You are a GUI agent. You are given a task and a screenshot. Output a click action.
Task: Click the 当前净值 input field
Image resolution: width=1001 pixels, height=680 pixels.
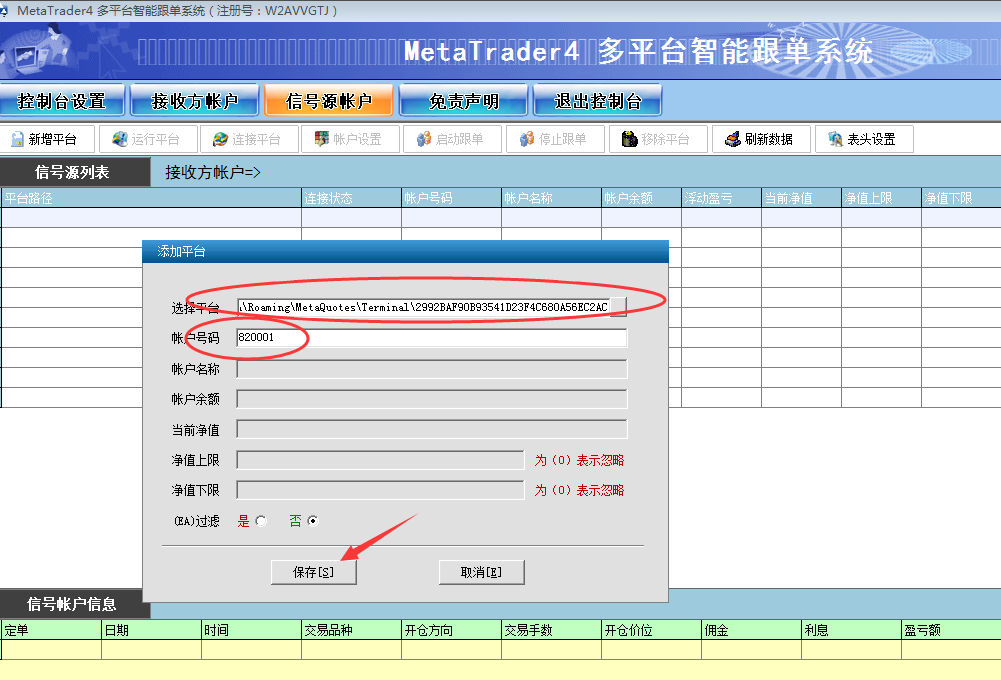(x=432, y=430)
